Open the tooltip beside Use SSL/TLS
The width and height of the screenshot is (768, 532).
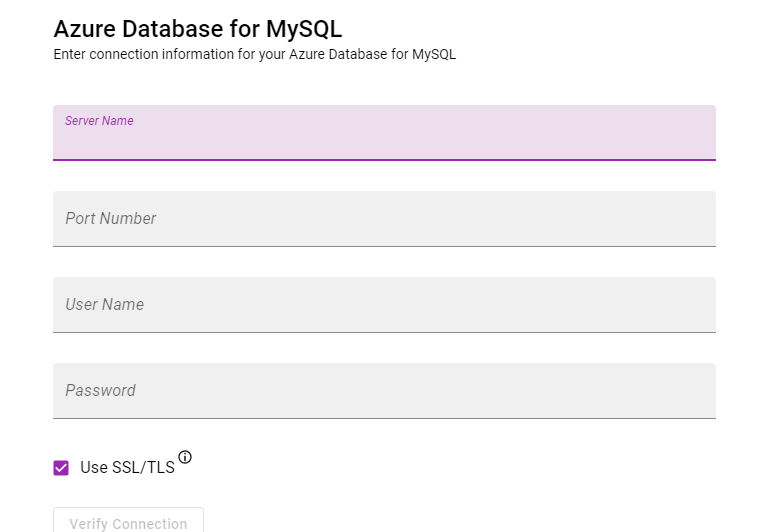185,457
